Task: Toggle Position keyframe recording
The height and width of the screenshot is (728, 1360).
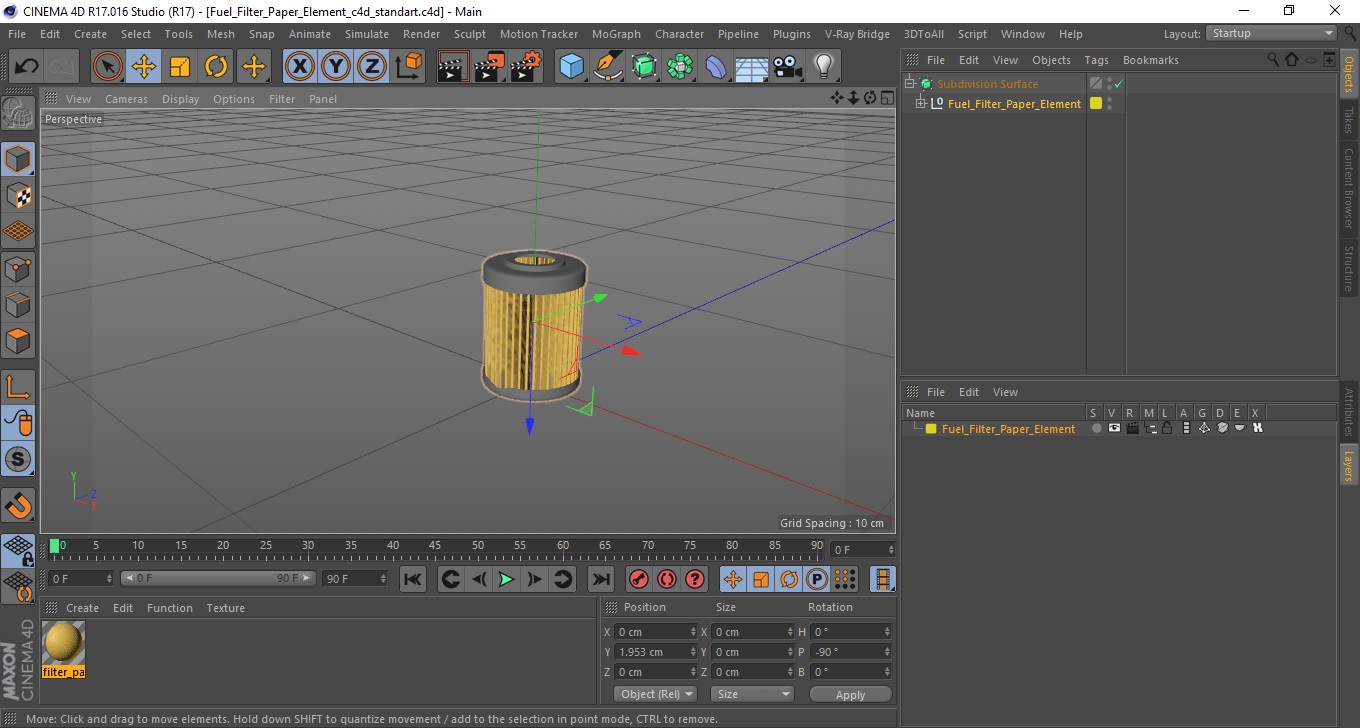Action: click(x=733, y=579)
